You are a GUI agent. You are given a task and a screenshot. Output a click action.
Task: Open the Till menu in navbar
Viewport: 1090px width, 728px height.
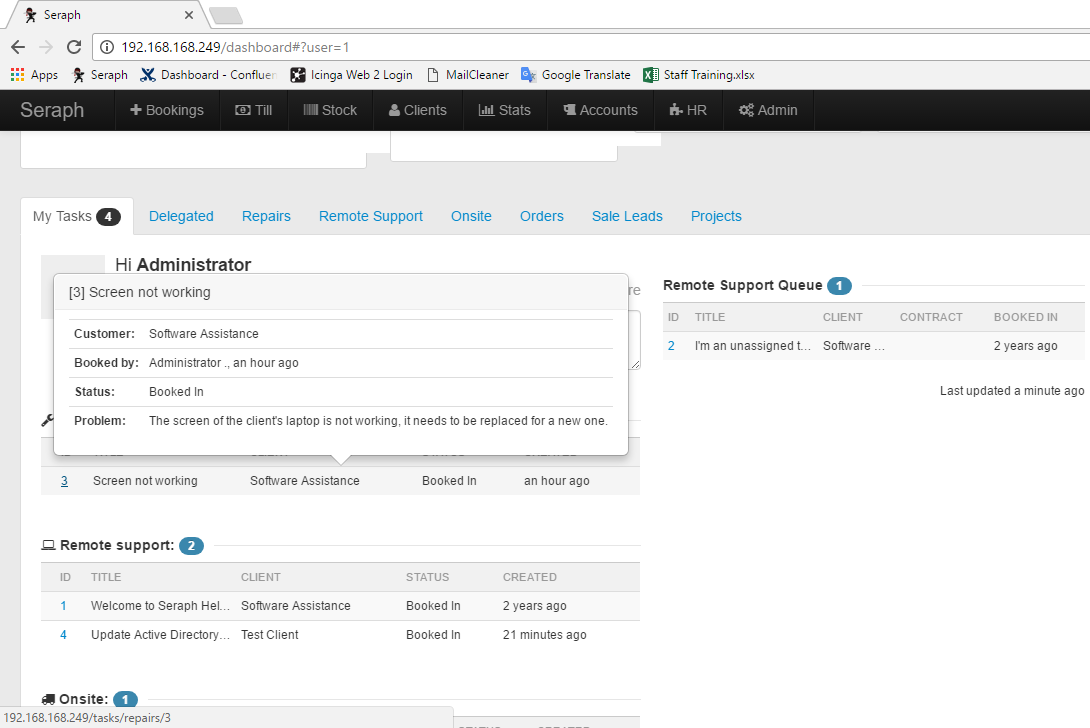pyautogui.click(x=253, y=110)
